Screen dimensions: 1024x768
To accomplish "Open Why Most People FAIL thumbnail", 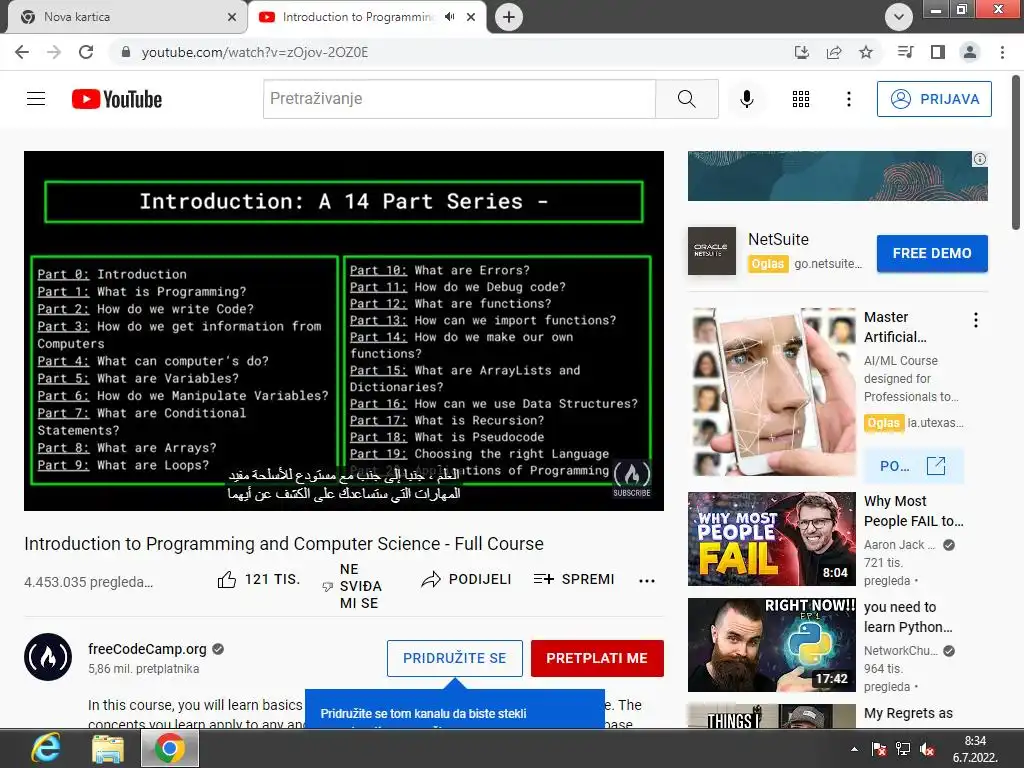I will [x=771, y=539].
